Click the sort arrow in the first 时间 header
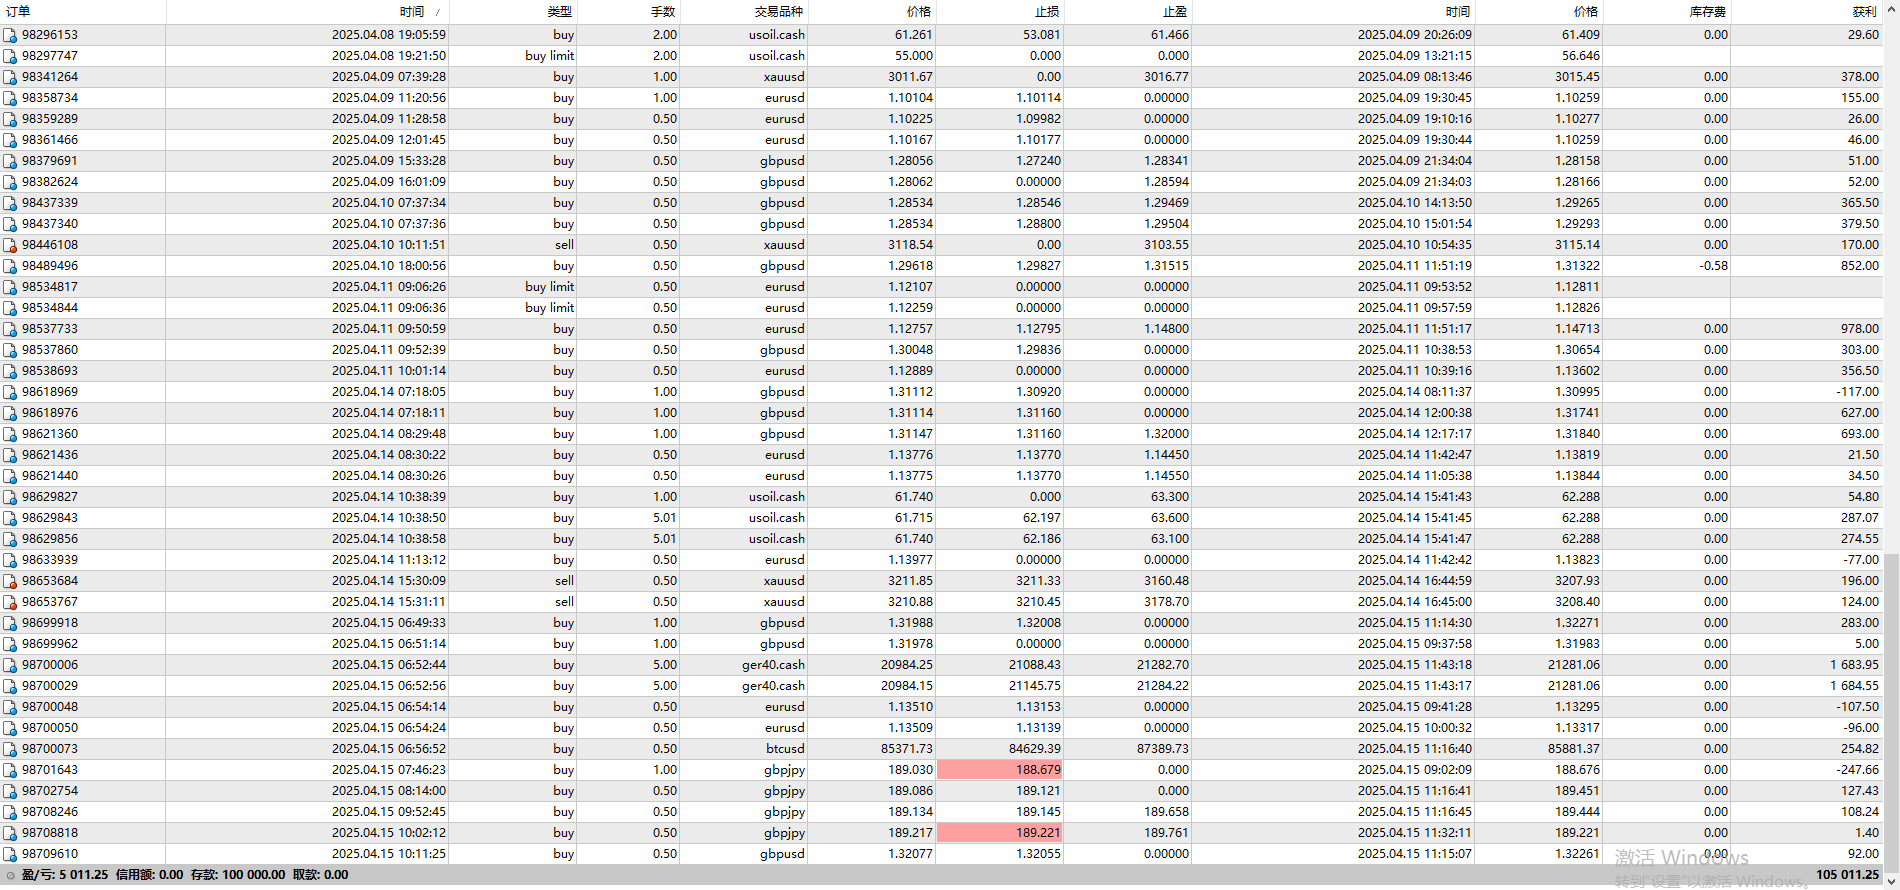The width and height of the screenshot is (1900, 890). point(437,12)
